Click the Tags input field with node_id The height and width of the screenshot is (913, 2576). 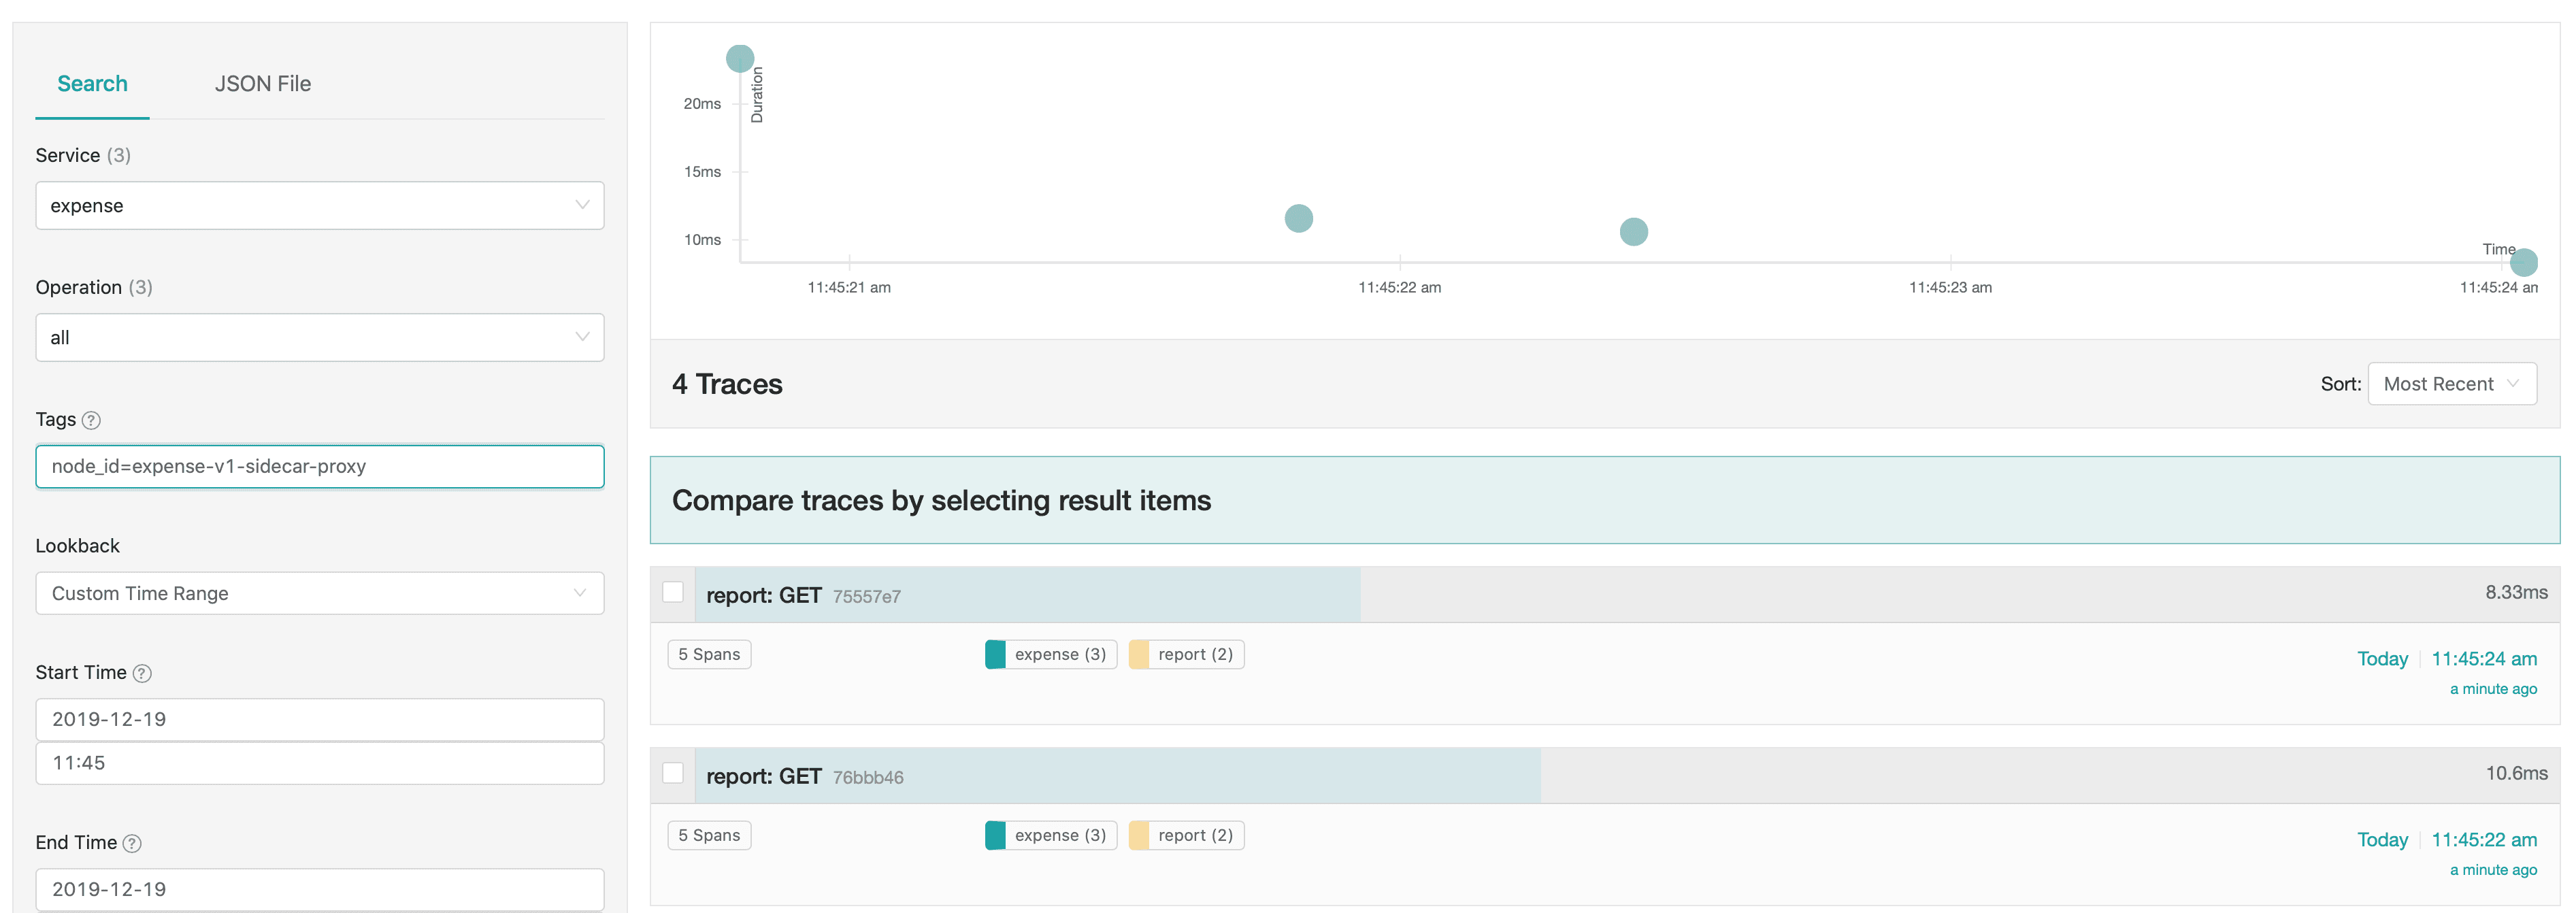click(319, 467)
